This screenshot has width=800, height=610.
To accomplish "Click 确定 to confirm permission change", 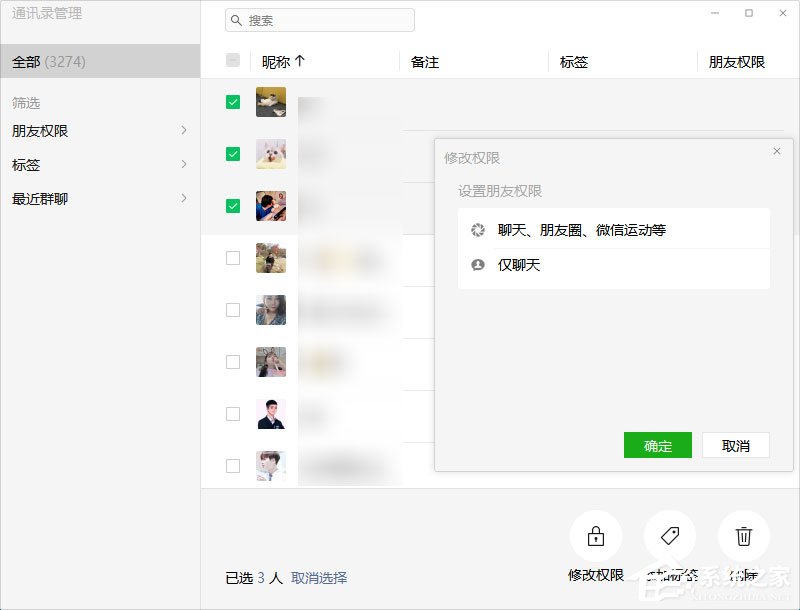I will [657, 445].
